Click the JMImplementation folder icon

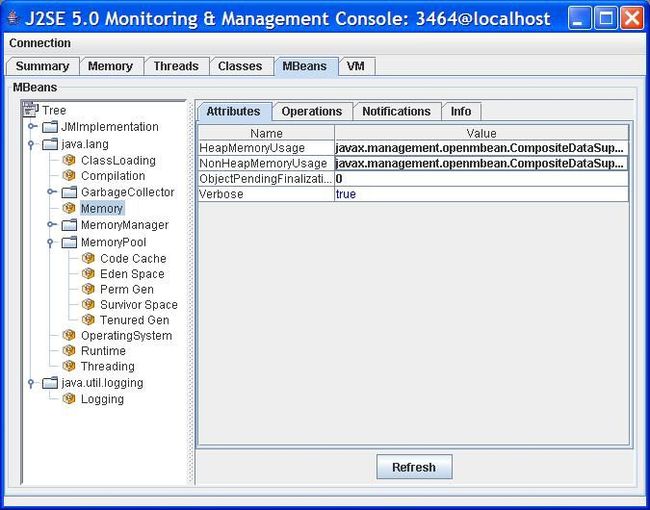(x=50, y=126)
